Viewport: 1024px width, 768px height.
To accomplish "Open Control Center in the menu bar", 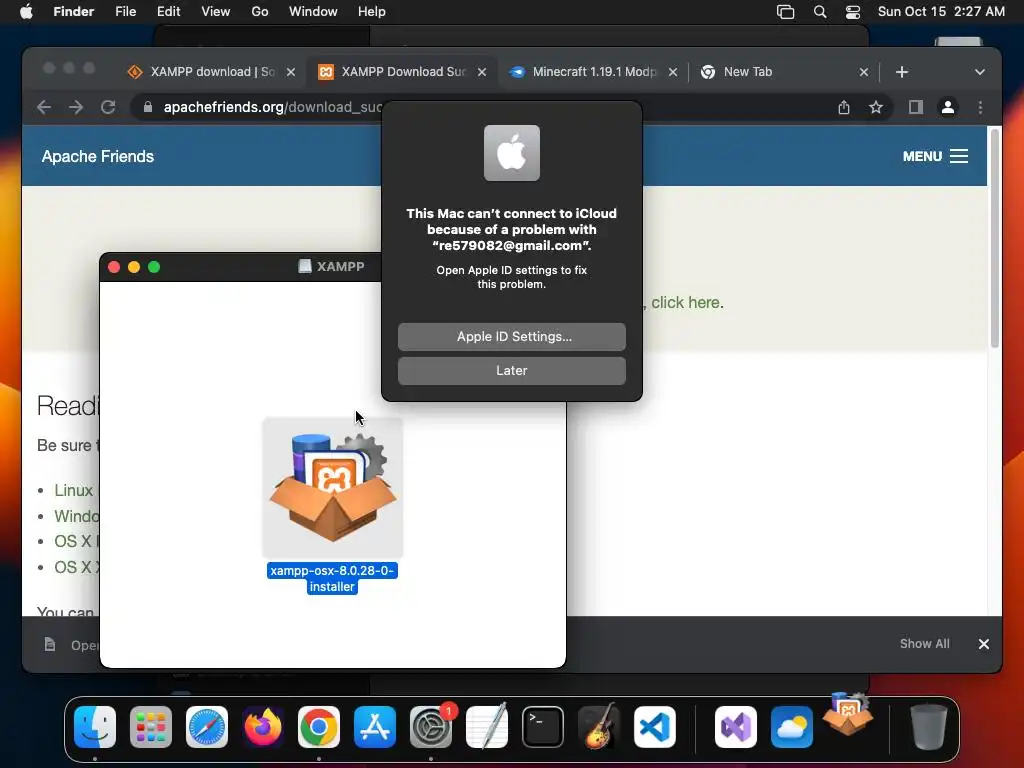I will (853, 11).
